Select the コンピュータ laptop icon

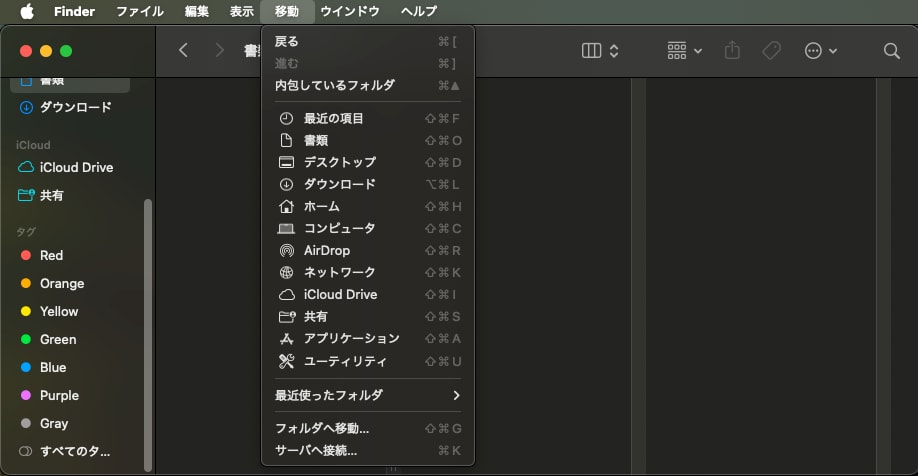286,228
